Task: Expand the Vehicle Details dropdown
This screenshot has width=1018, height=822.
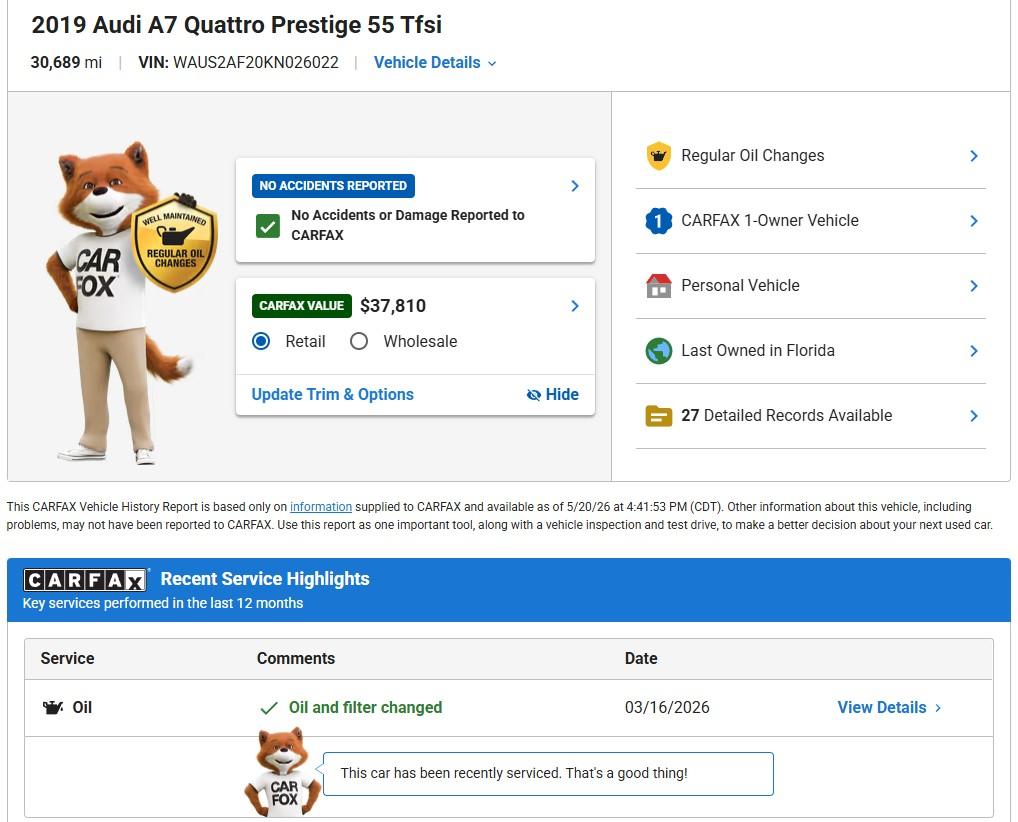Action: pos(435,62)
